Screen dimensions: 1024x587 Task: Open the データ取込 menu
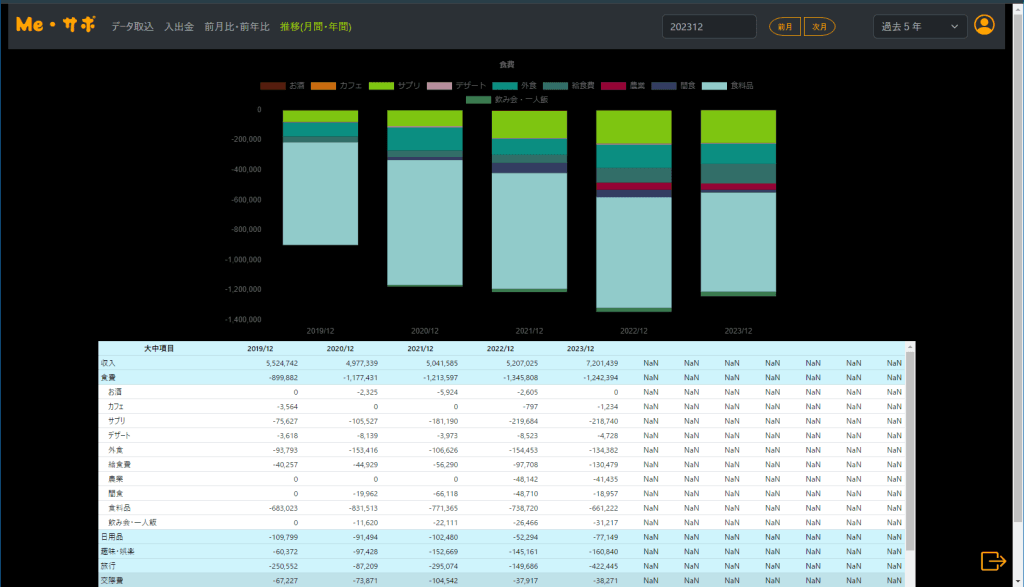coord(132,27)
